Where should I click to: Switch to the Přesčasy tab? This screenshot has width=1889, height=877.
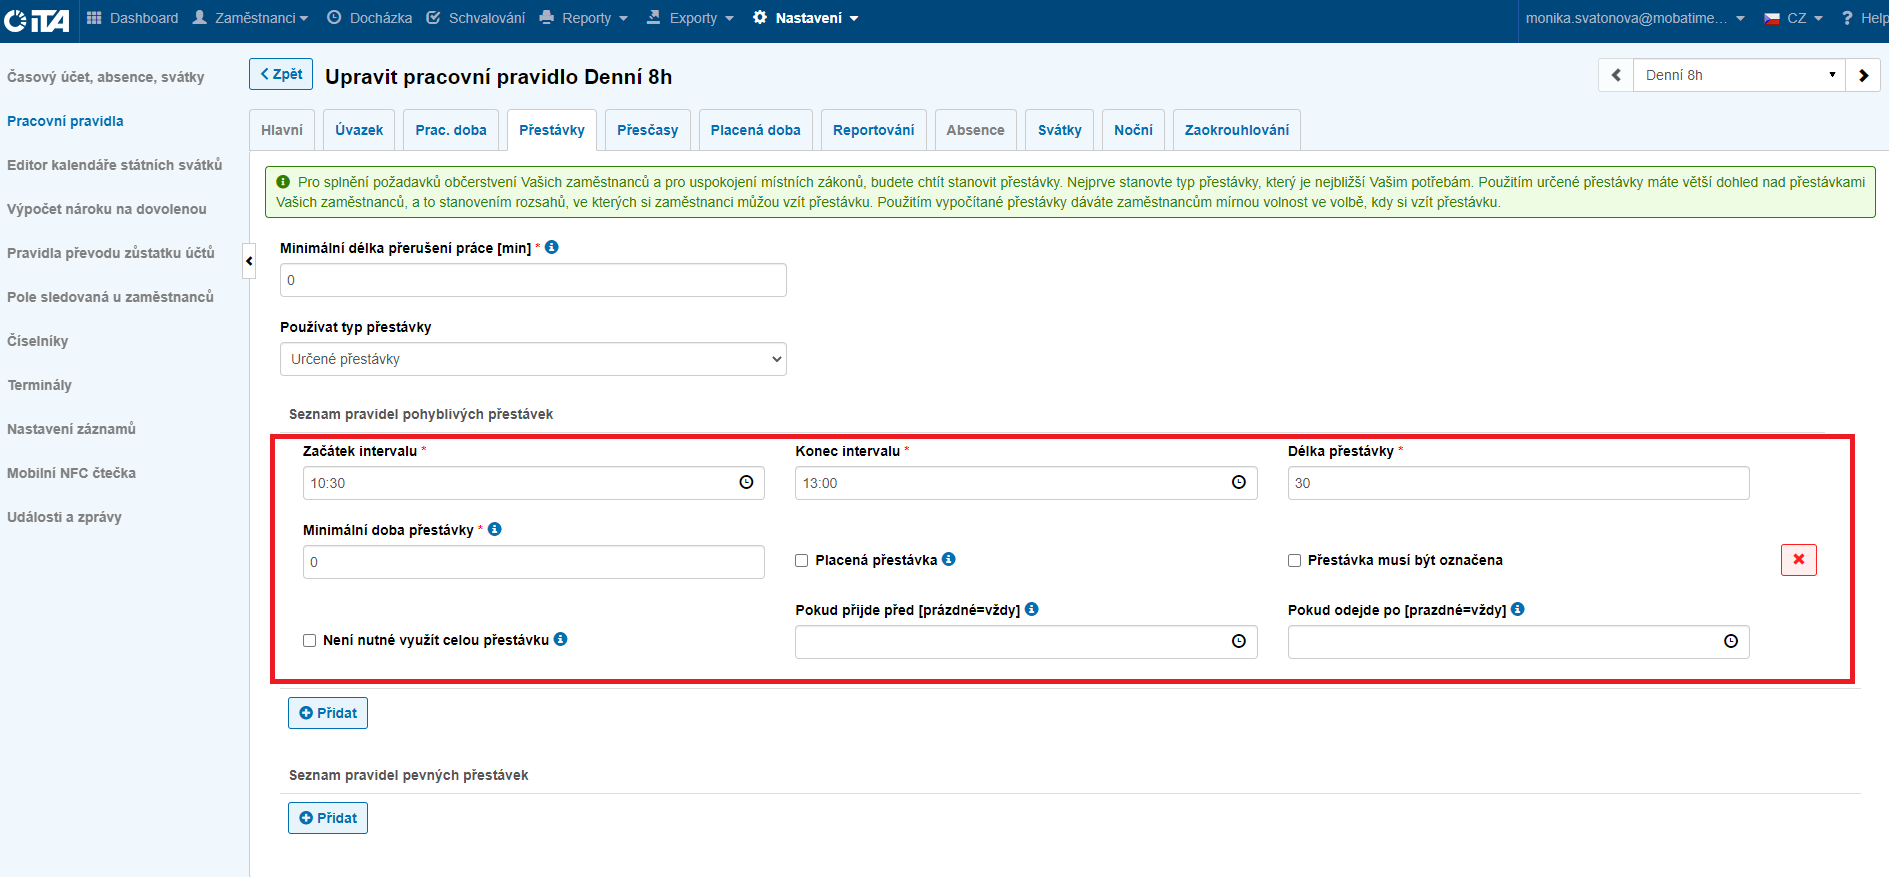coord(647,130)
